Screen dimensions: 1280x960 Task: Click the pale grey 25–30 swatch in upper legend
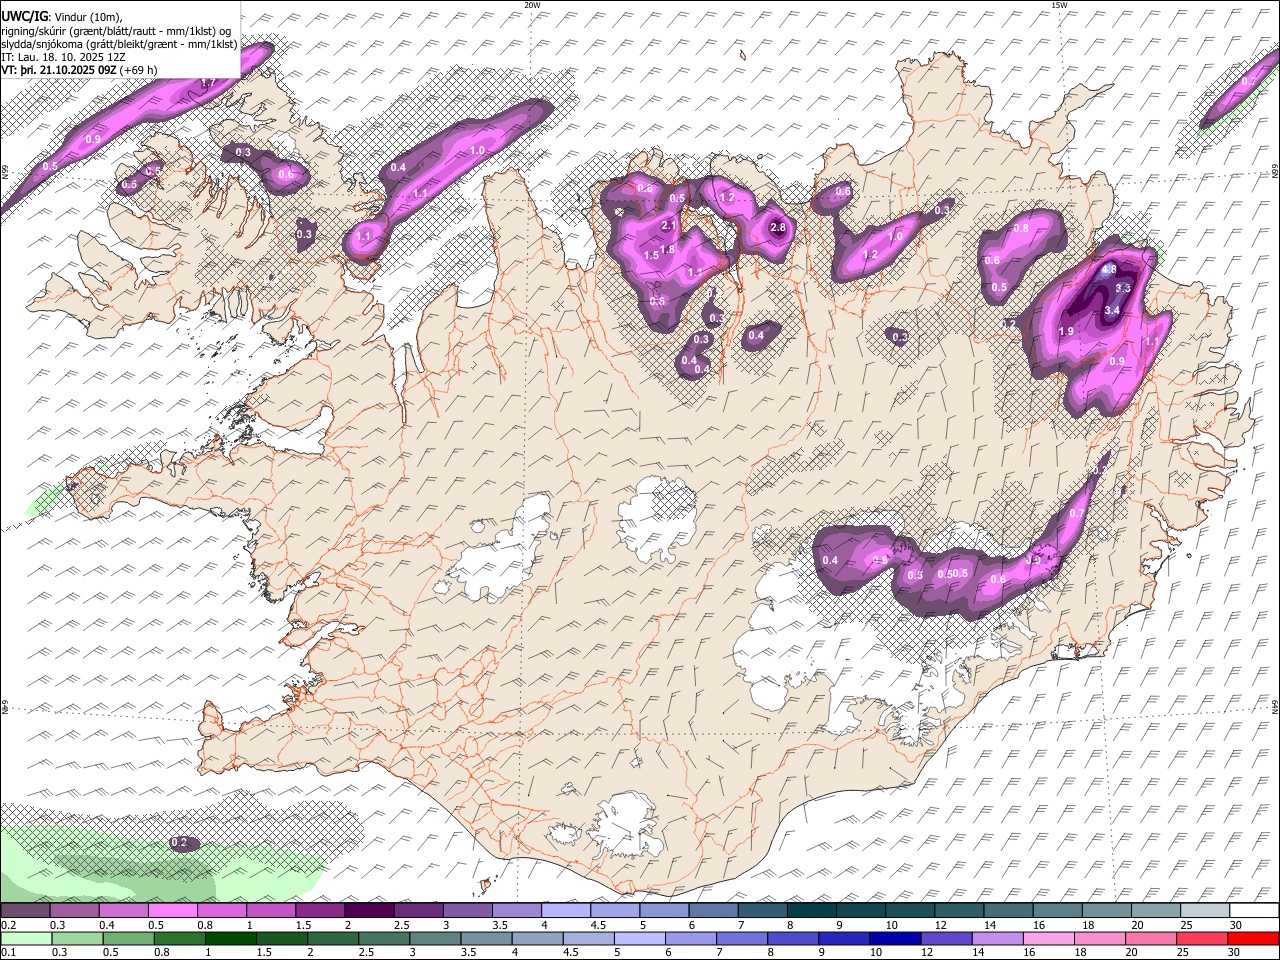(1205, 911)
